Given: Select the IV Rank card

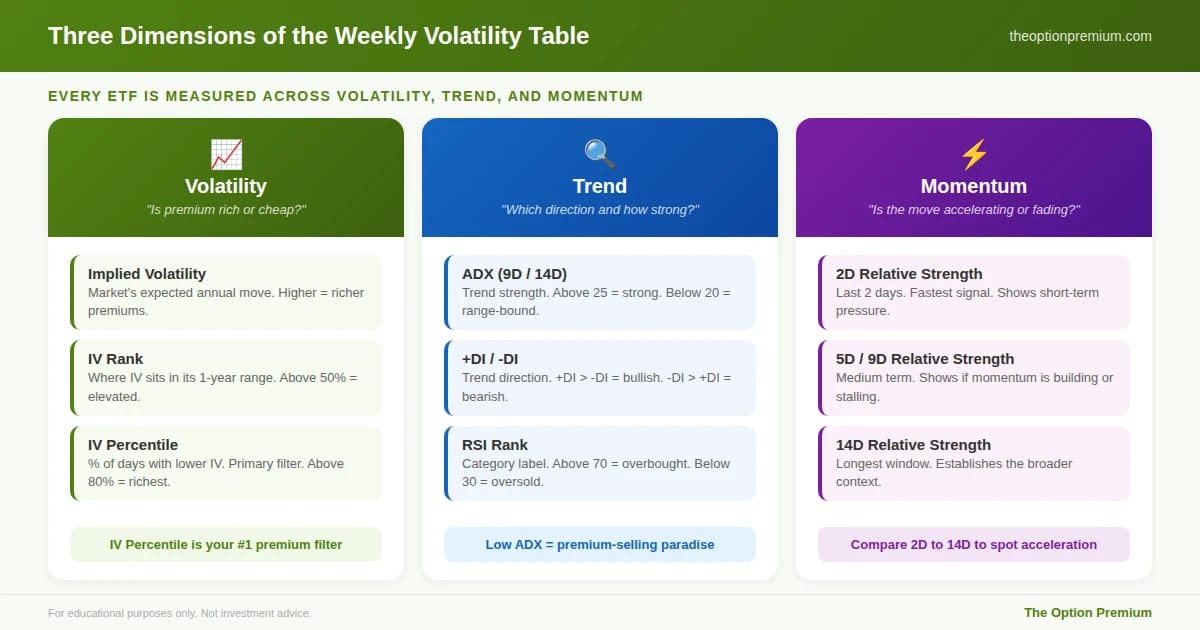Looking at the screenshot, I should (x=226, y=378).
